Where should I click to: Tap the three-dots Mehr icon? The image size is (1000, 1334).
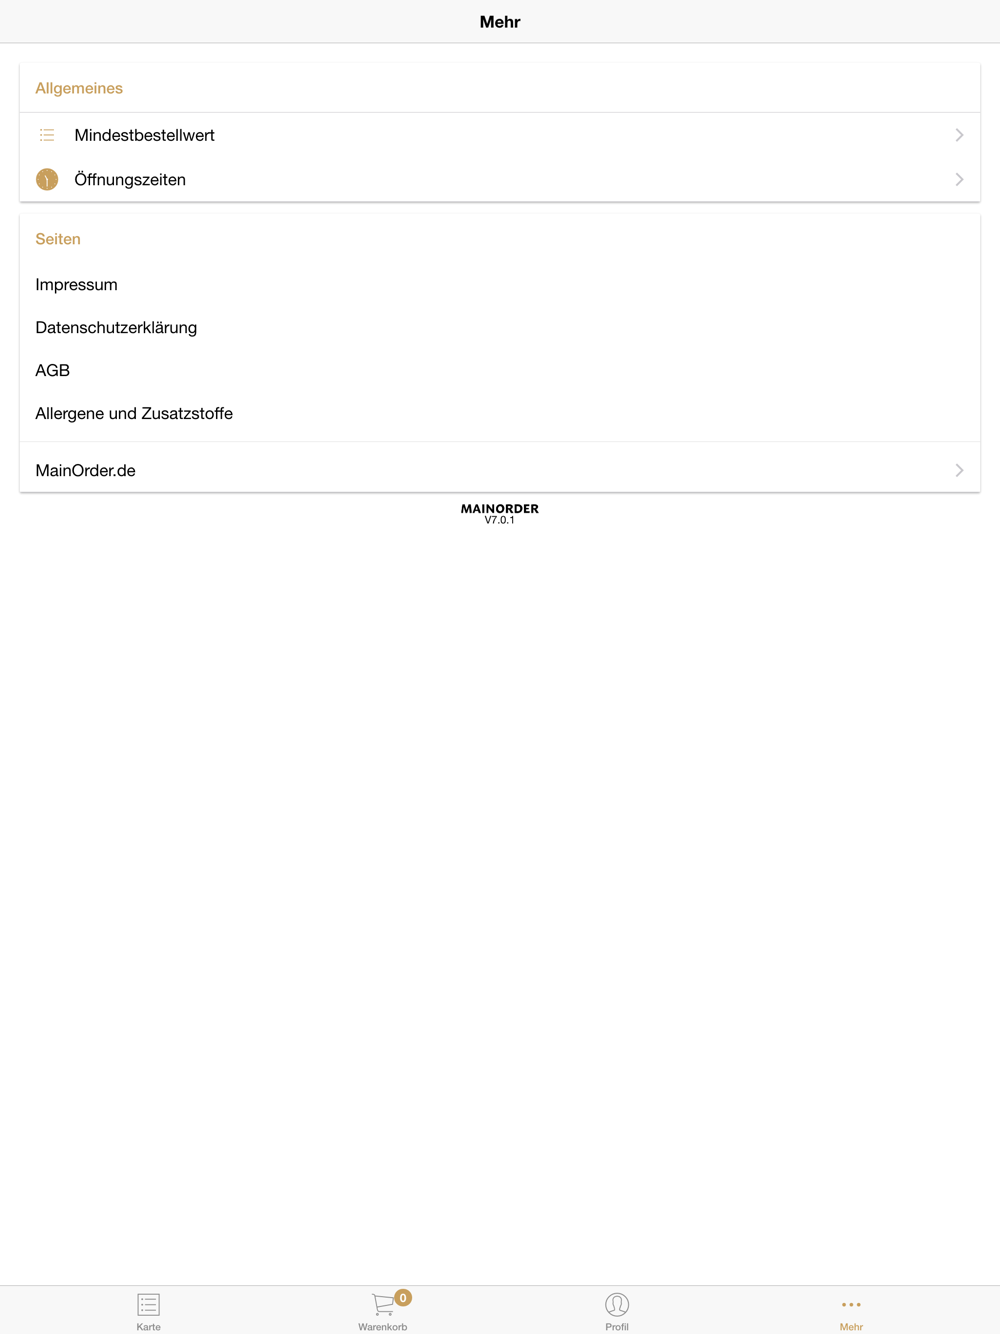coord(851,1304)
